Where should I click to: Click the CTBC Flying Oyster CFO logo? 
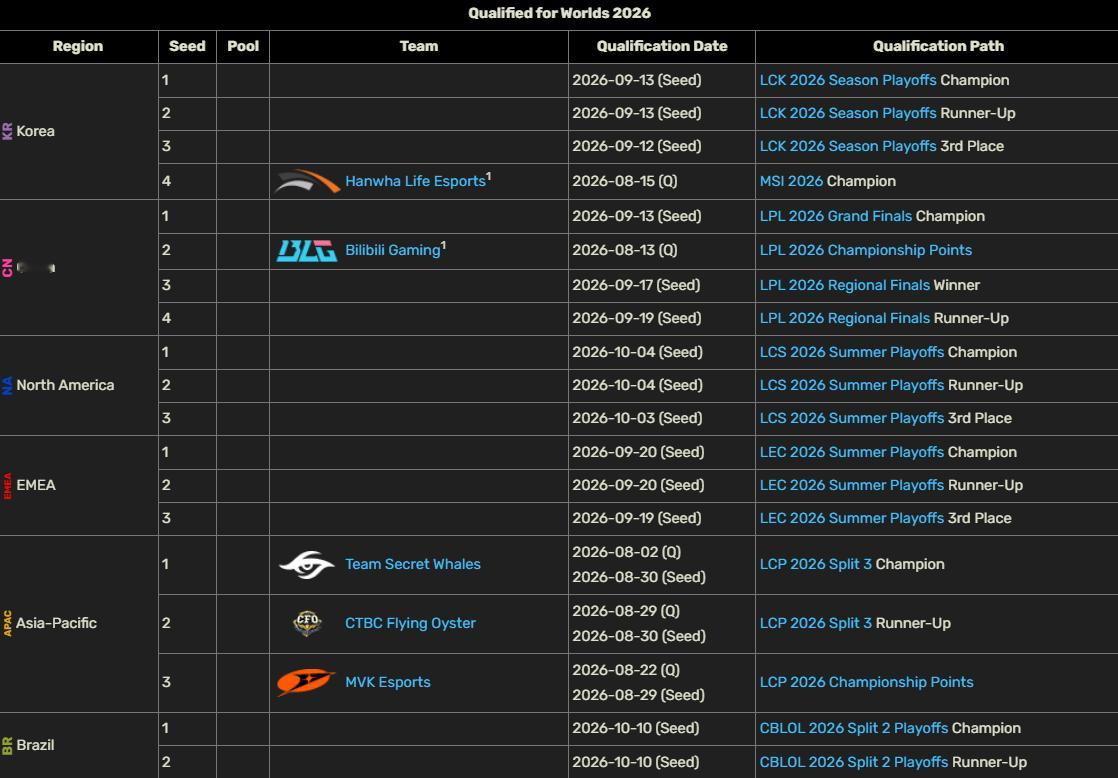click(x=307, y=623)
